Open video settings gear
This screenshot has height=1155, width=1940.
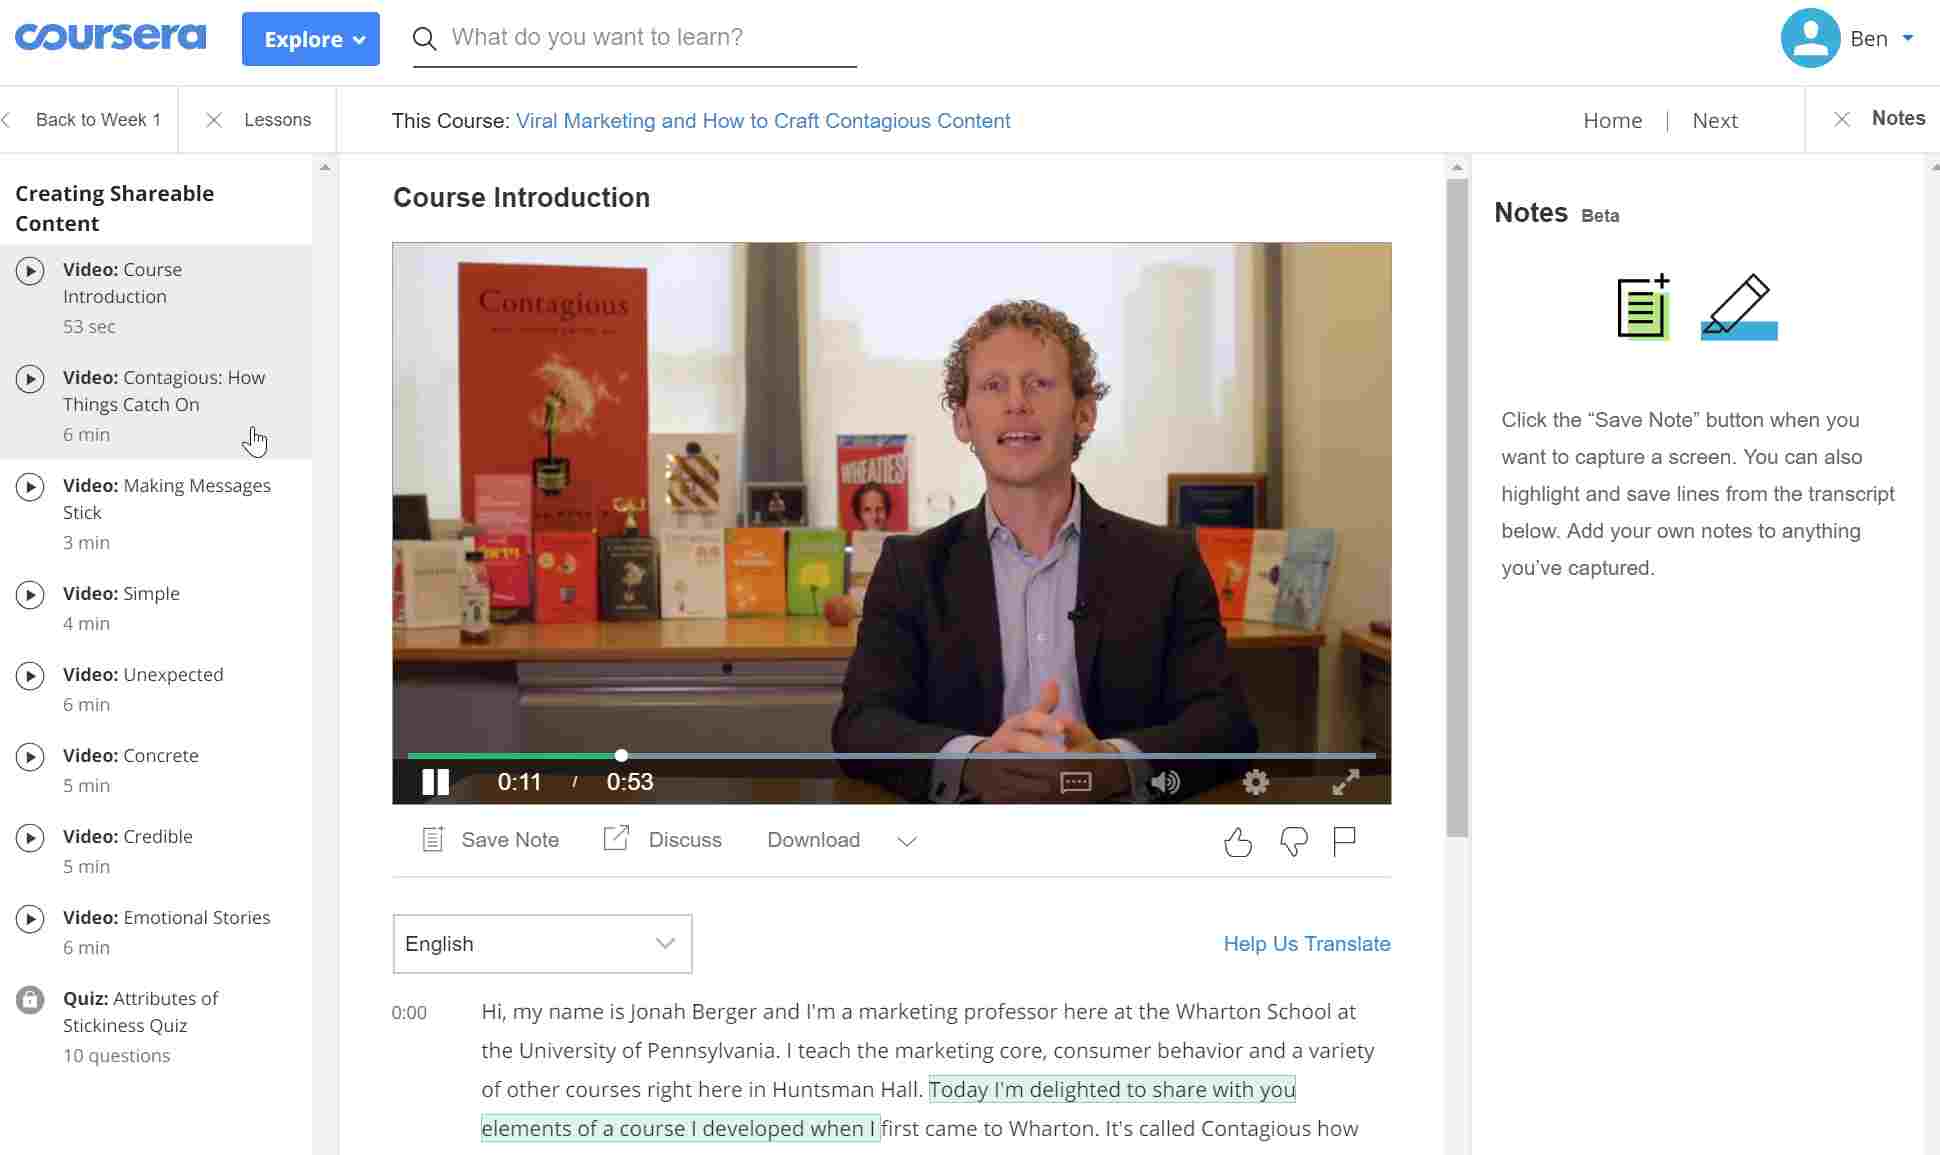coord(1256,782)
